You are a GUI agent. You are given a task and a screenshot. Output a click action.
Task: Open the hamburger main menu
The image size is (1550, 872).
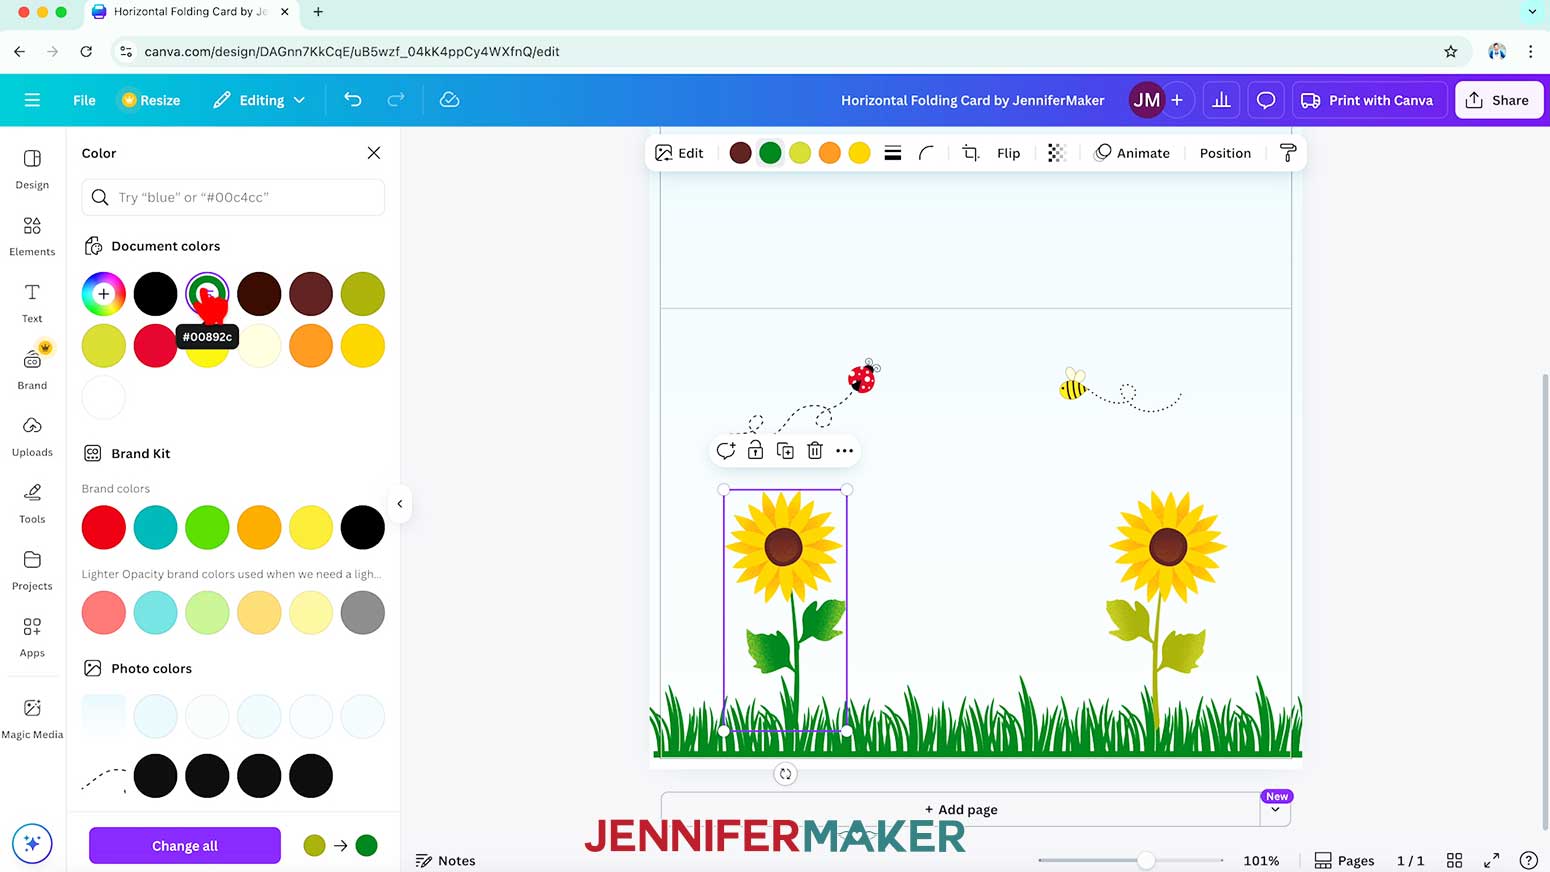32,100
